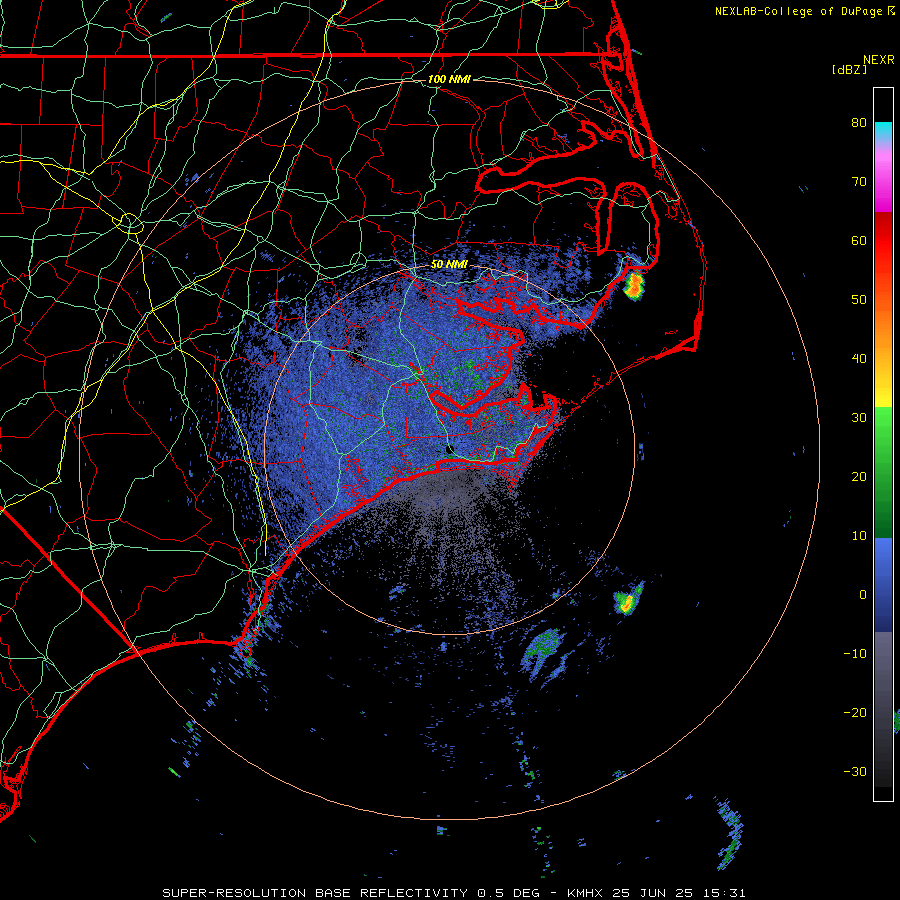Click the 50 NMI range ring label

tap(449, 264)
